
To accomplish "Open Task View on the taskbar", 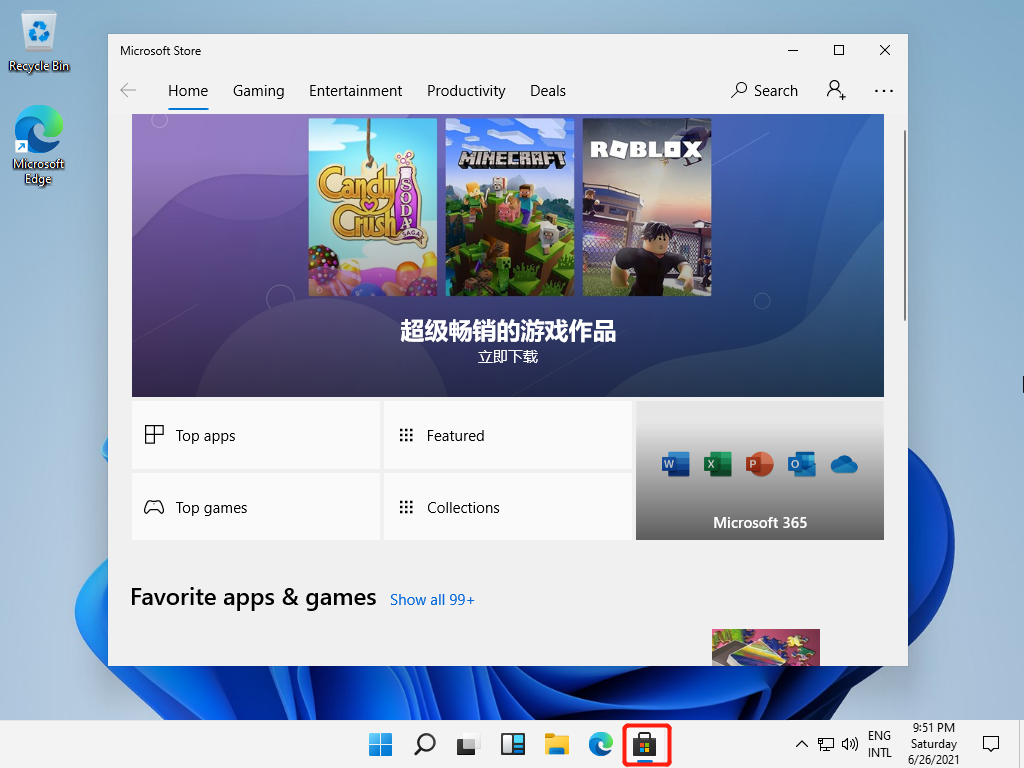I will (468, 744).
